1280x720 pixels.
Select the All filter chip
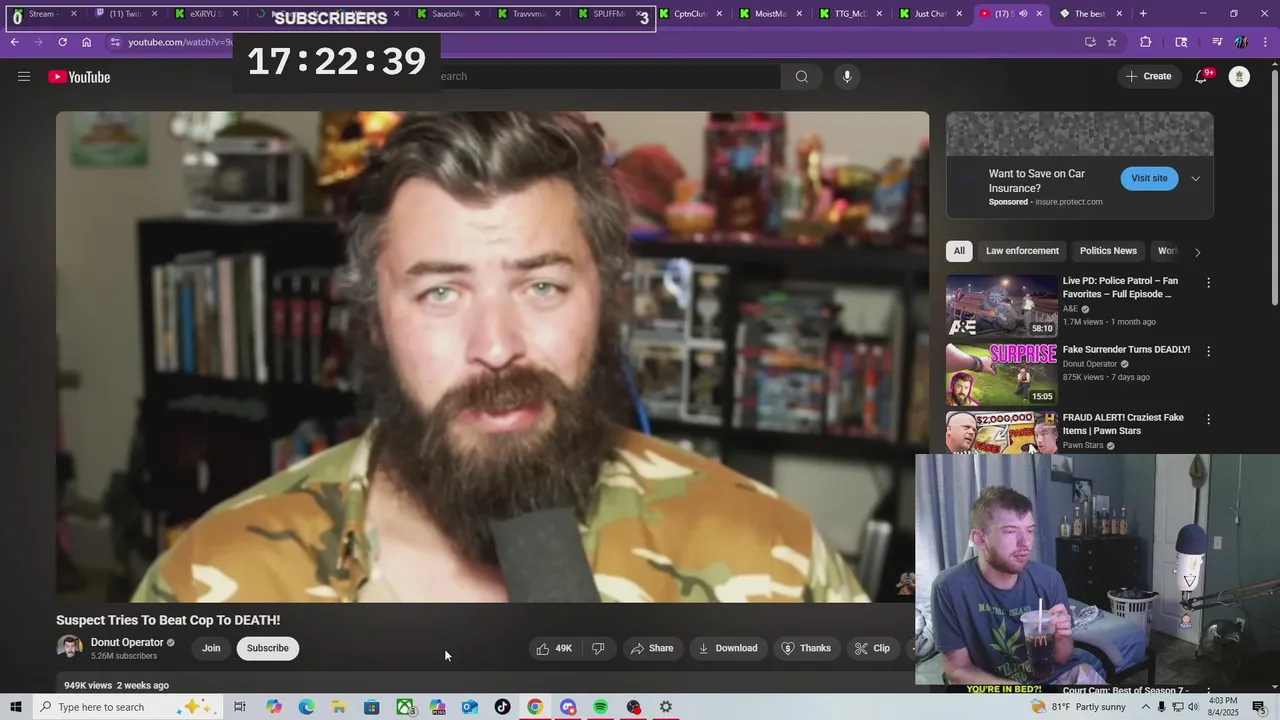click(x=959, y=251)
